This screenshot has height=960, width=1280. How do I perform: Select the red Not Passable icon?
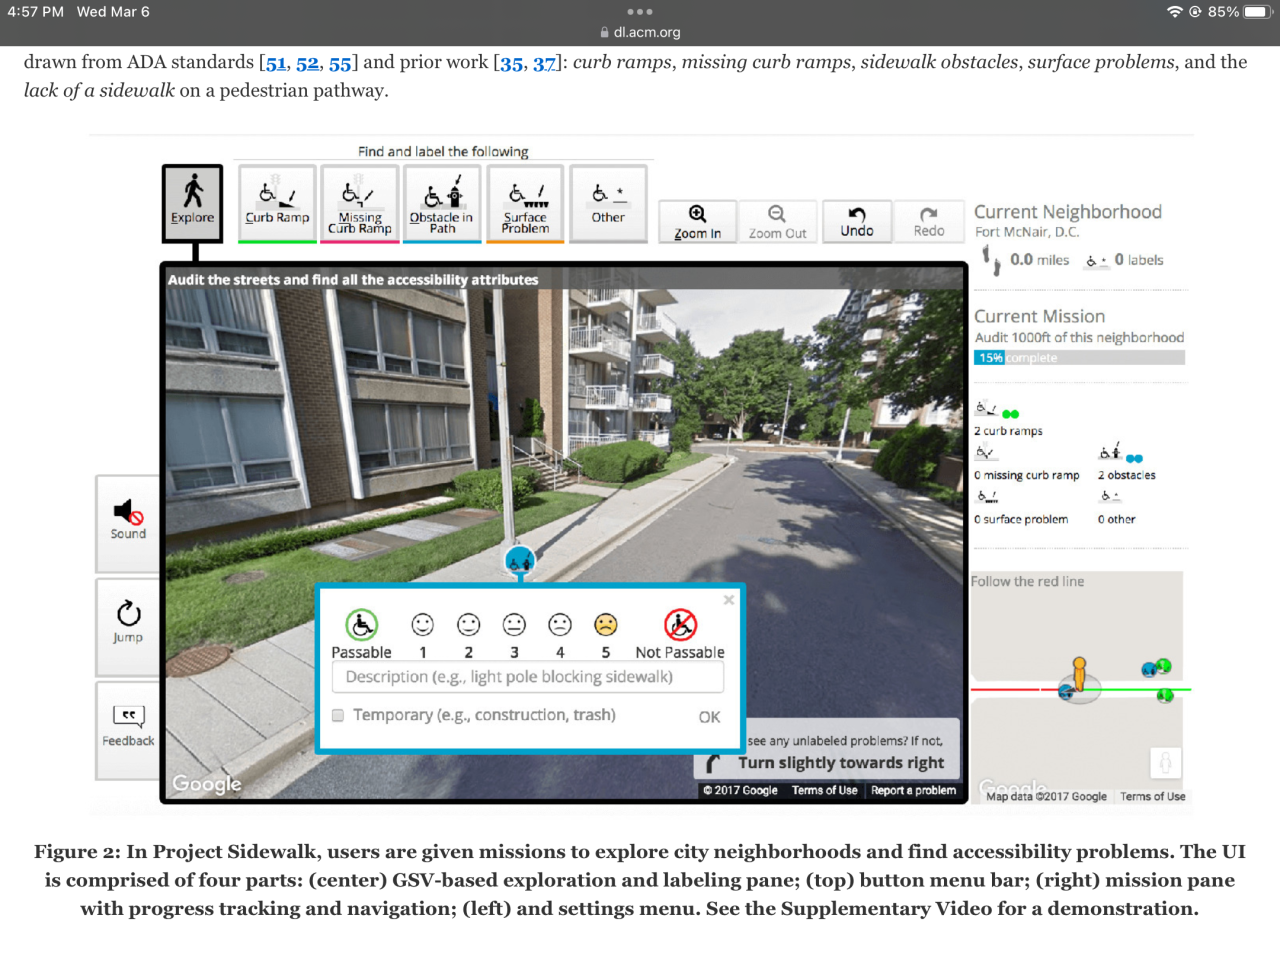point(681,625)
